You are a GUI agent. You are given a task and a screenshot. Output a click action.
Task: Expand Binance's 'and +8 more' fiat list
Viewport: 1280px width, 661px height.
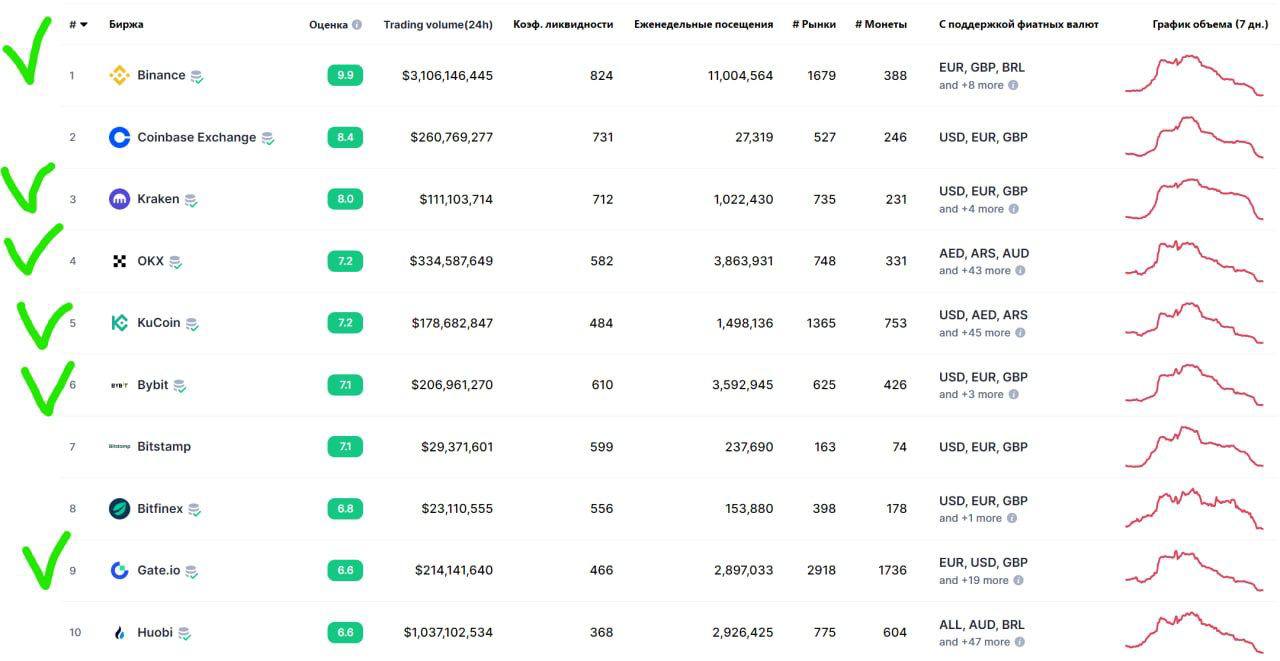coord(977,86)
